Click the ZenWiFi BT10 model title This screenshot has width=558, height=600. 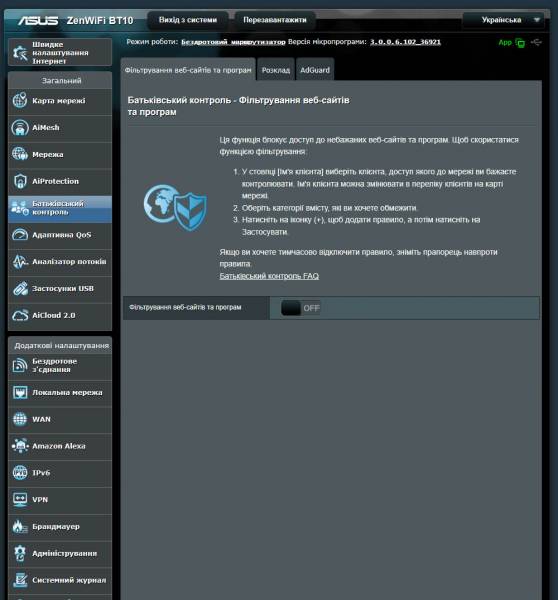click(x=100, y=20)
